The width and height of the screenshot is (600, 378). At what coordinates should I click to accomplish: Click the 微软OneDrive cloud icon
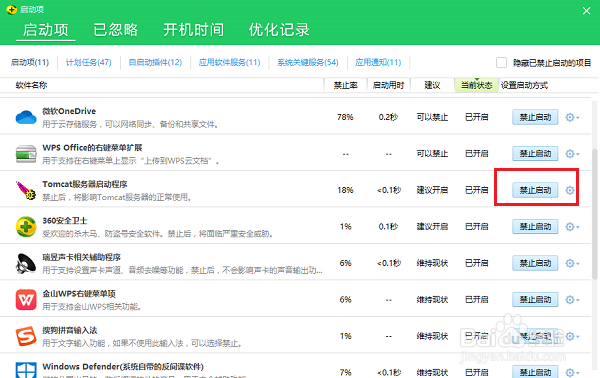pos(26,117)
